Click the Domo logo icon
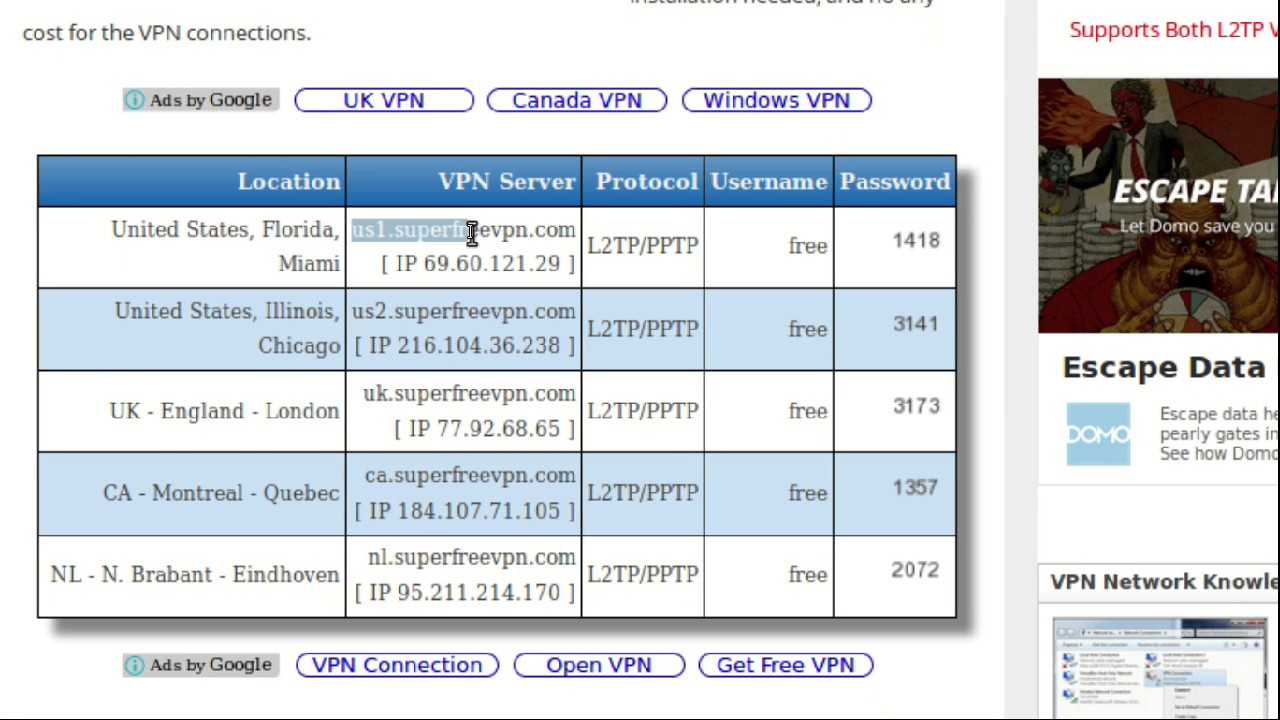 pyautogui.click(x=1098, y=434)
